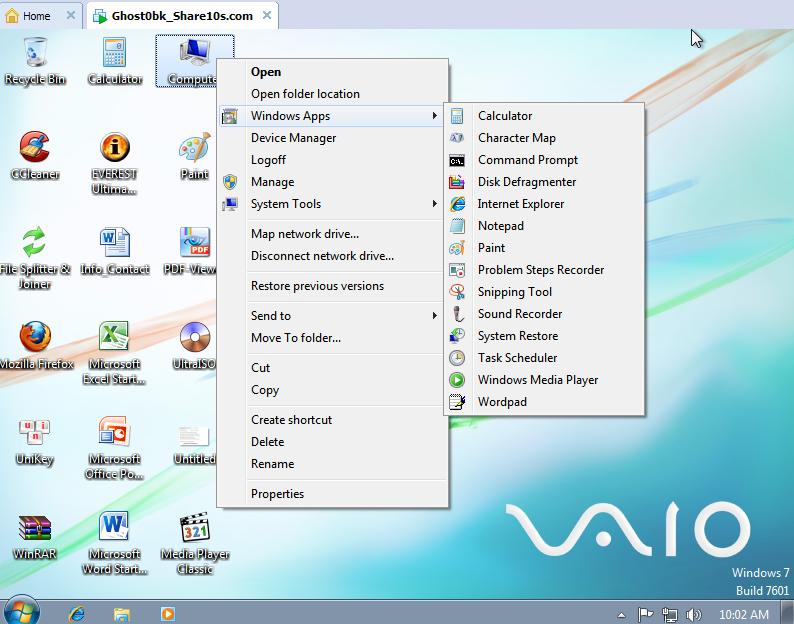Open the volume speaker tray icon
This screenshot has width=794, height=624.
(693, 615)
